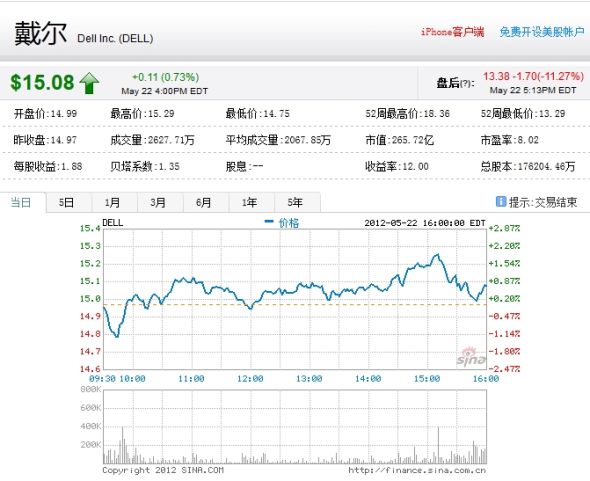
Task: Click the May 22 5:13PM EDT timestamp
Action: click(x=533, y=90)
